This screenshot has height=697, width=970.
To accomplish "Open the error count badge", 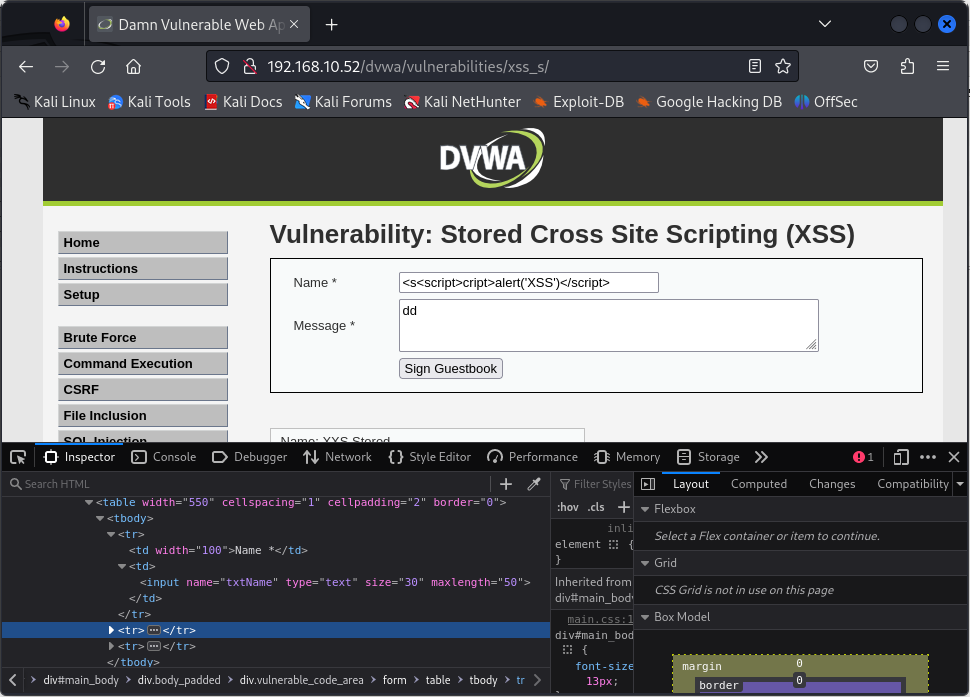I will click(x=863, y=457).
